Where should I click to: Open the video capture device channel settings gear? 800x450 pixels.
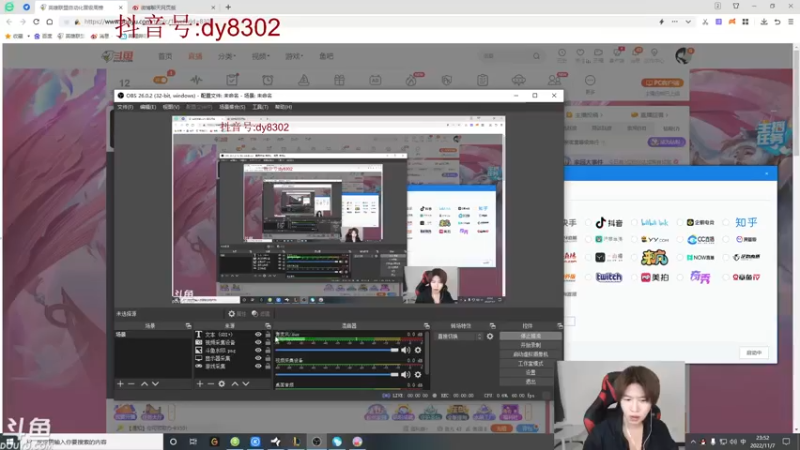pyautogui.click(x=418, y=374)
